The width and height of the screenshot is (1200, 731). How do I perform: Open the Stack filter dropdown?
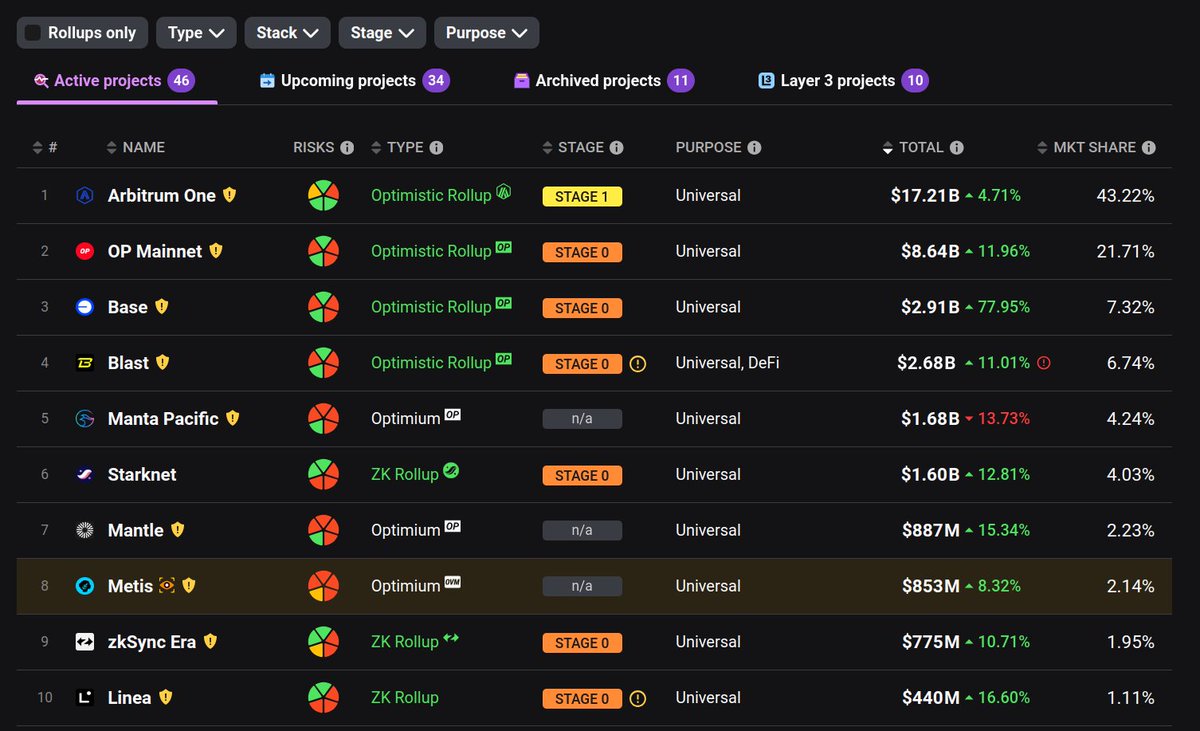point(287,33)
